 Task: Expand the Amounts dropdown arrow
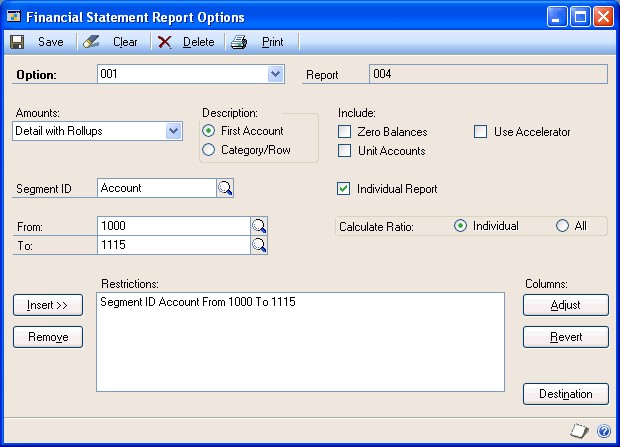pyautogui.click(x=173, y=131)
